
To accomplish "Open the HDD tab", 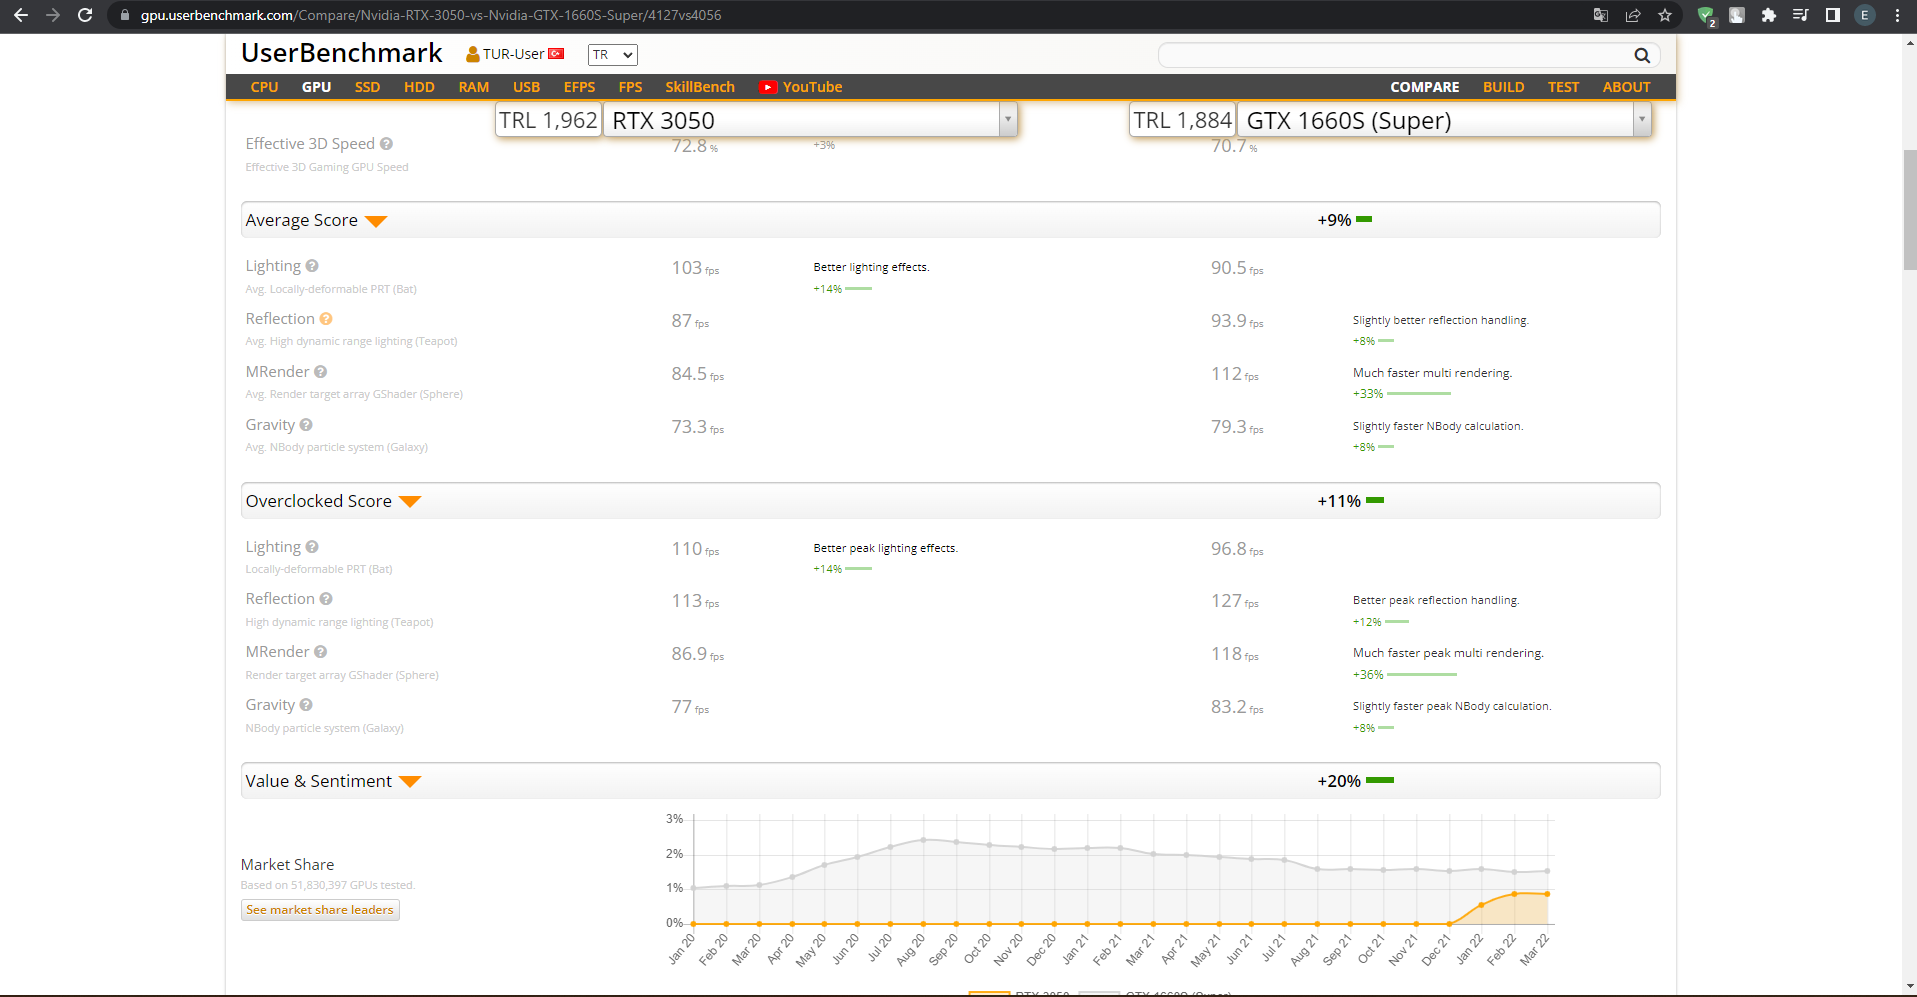I will (x=419, y=87).
